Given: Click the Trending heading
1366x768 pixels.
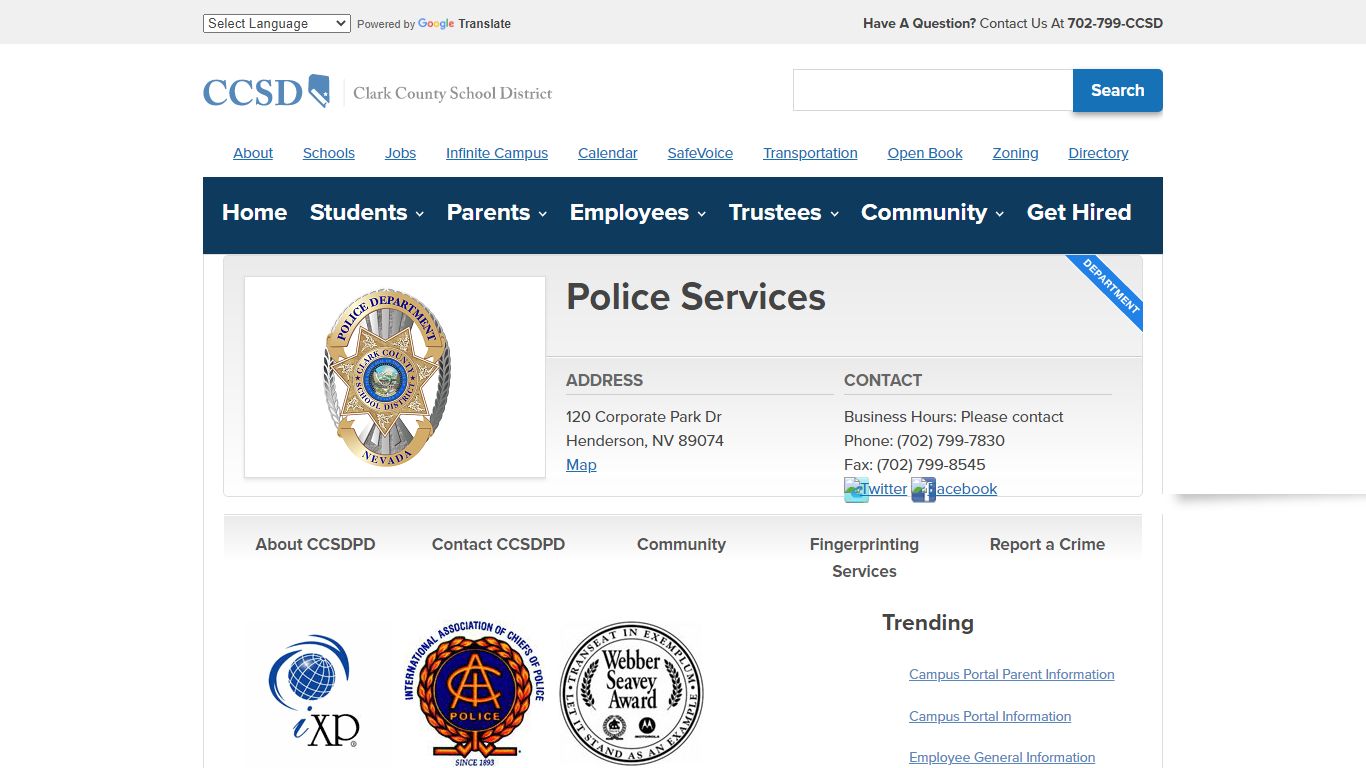Looking at the screenshot, I should 928,622.
